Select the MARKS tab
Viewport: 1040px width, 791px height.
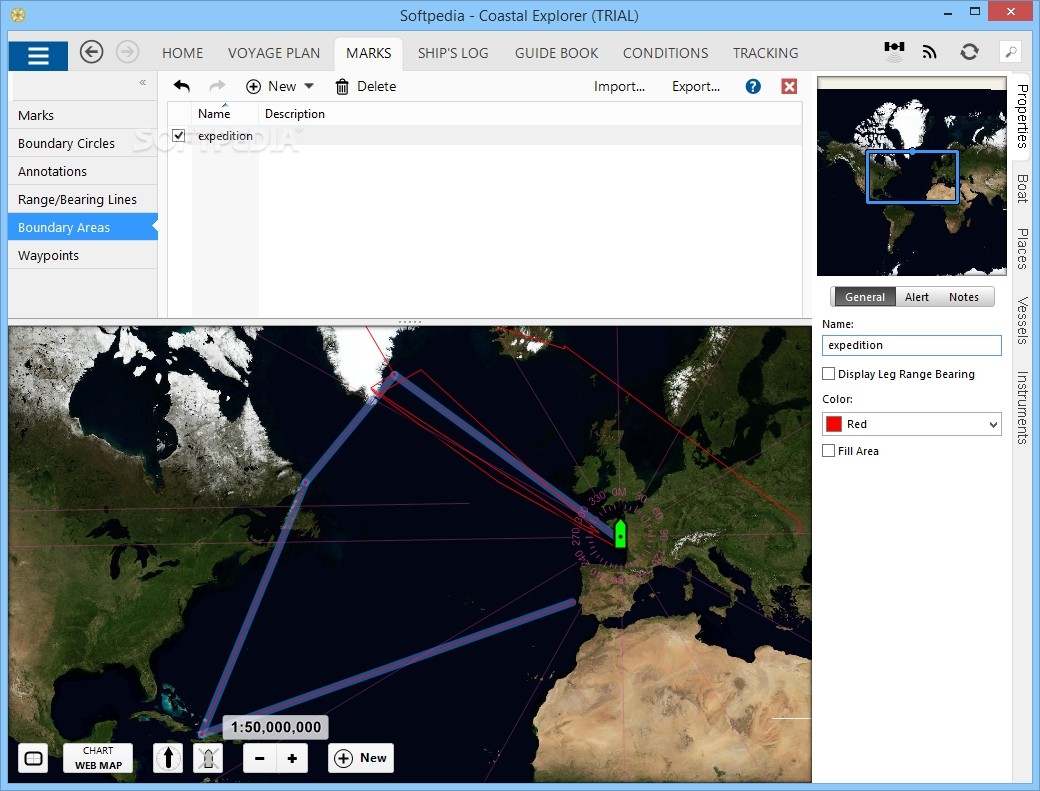click(x=369, y=53)
